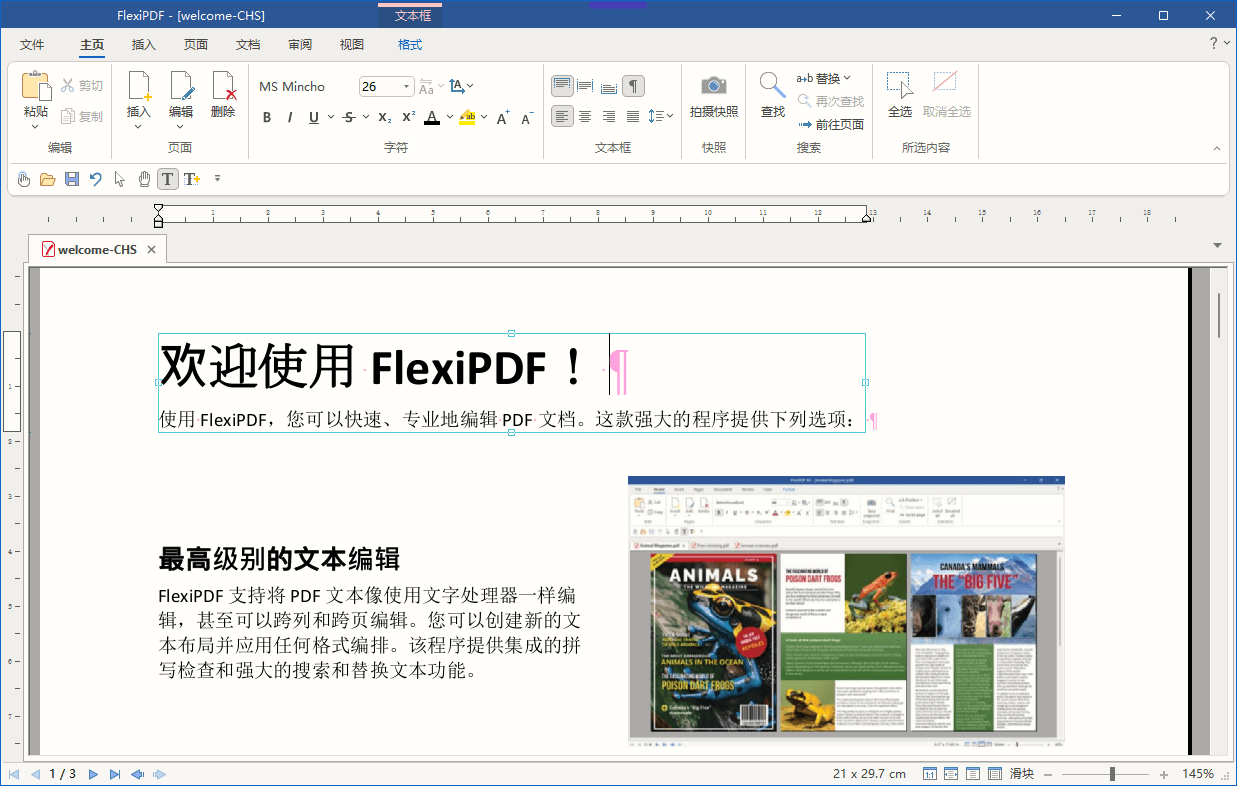This screenshot has width=1238, height=787.
Task: Open the document tabs list dropdown arrow
Action: point(1217,245)
